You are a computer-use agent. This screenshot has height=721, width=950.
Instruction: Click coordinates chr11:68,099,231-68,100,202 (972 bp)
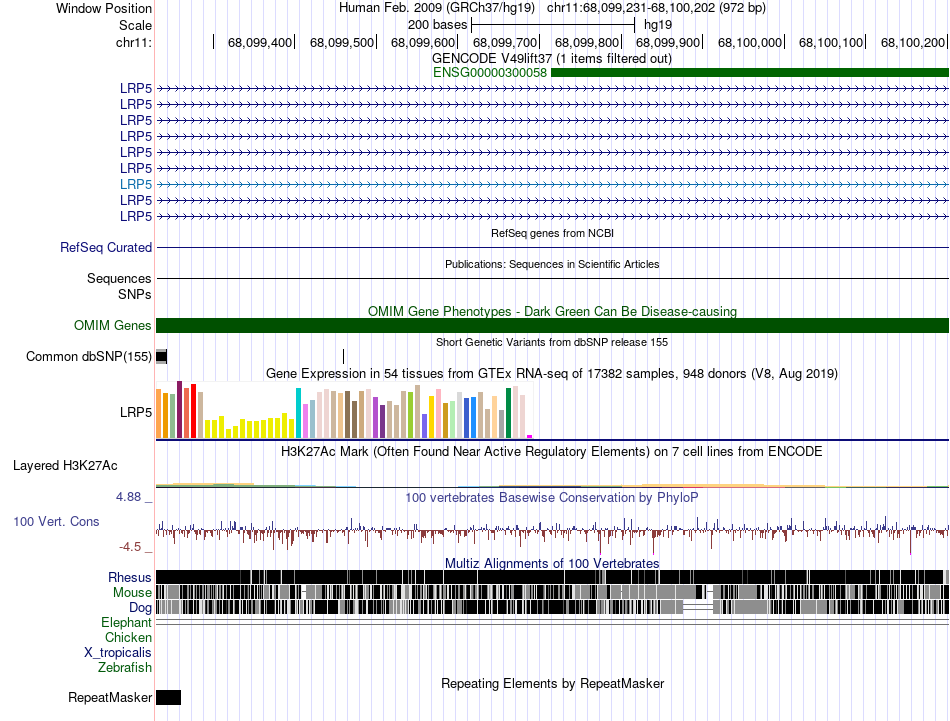pos(656,8)
